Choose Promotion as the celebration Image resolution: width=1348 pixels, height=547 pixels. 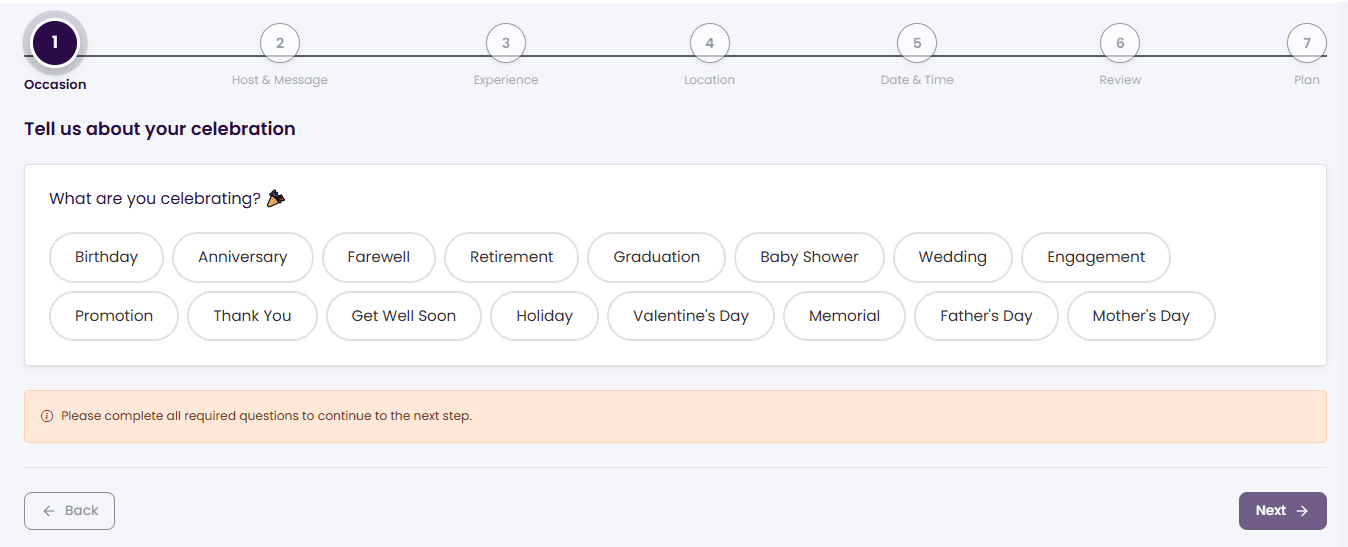tap(114, 316)
